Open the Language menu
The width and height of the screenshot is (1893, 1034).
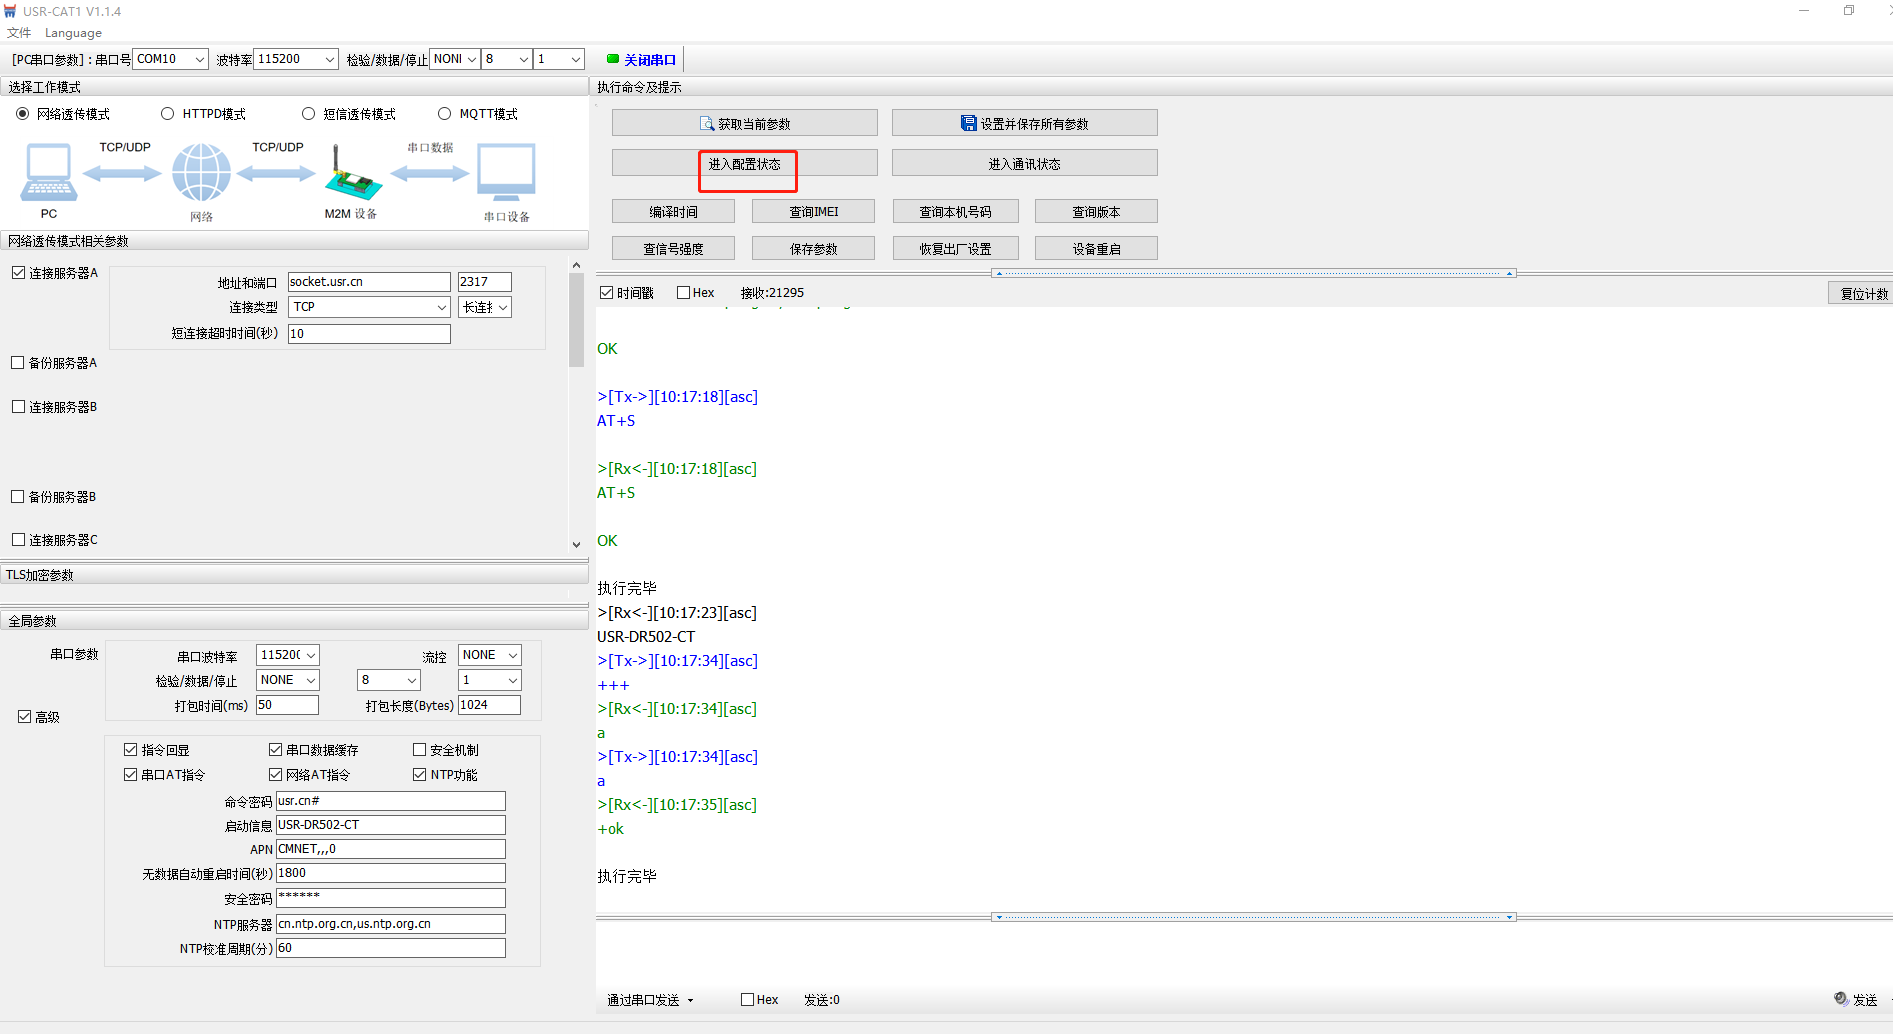(x=73, y=33)
